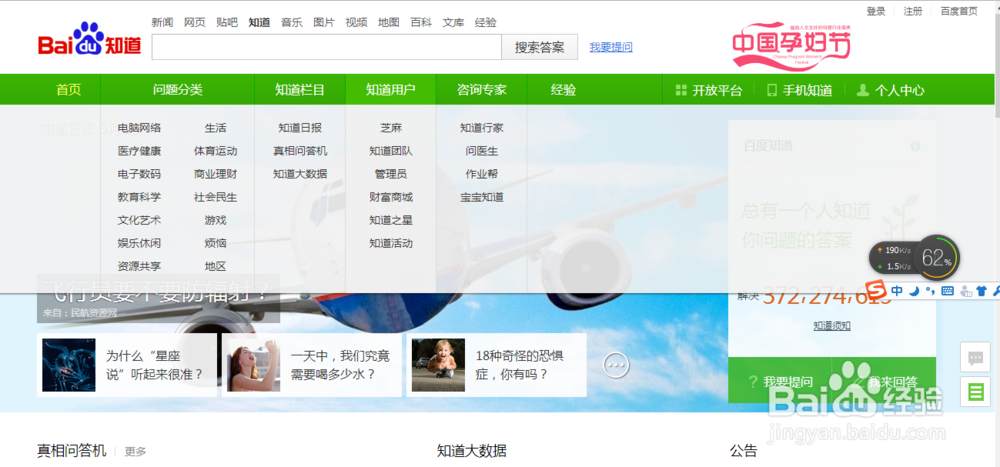Open 知道团队 under 知道用户
The width and height of the screenshot is (1000, 467).
[x=391, y=151]
